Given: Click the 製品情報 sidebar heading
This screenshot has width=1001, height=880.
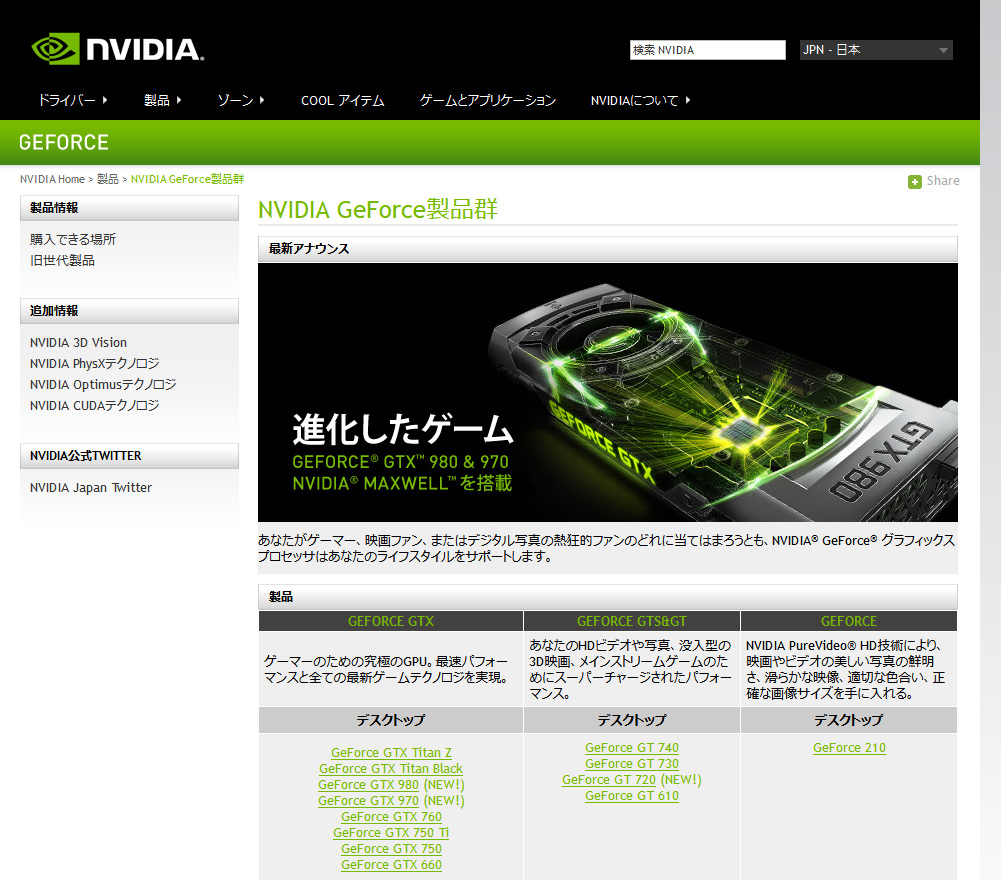Looking at the screenshot, I should tap(130, 208).
